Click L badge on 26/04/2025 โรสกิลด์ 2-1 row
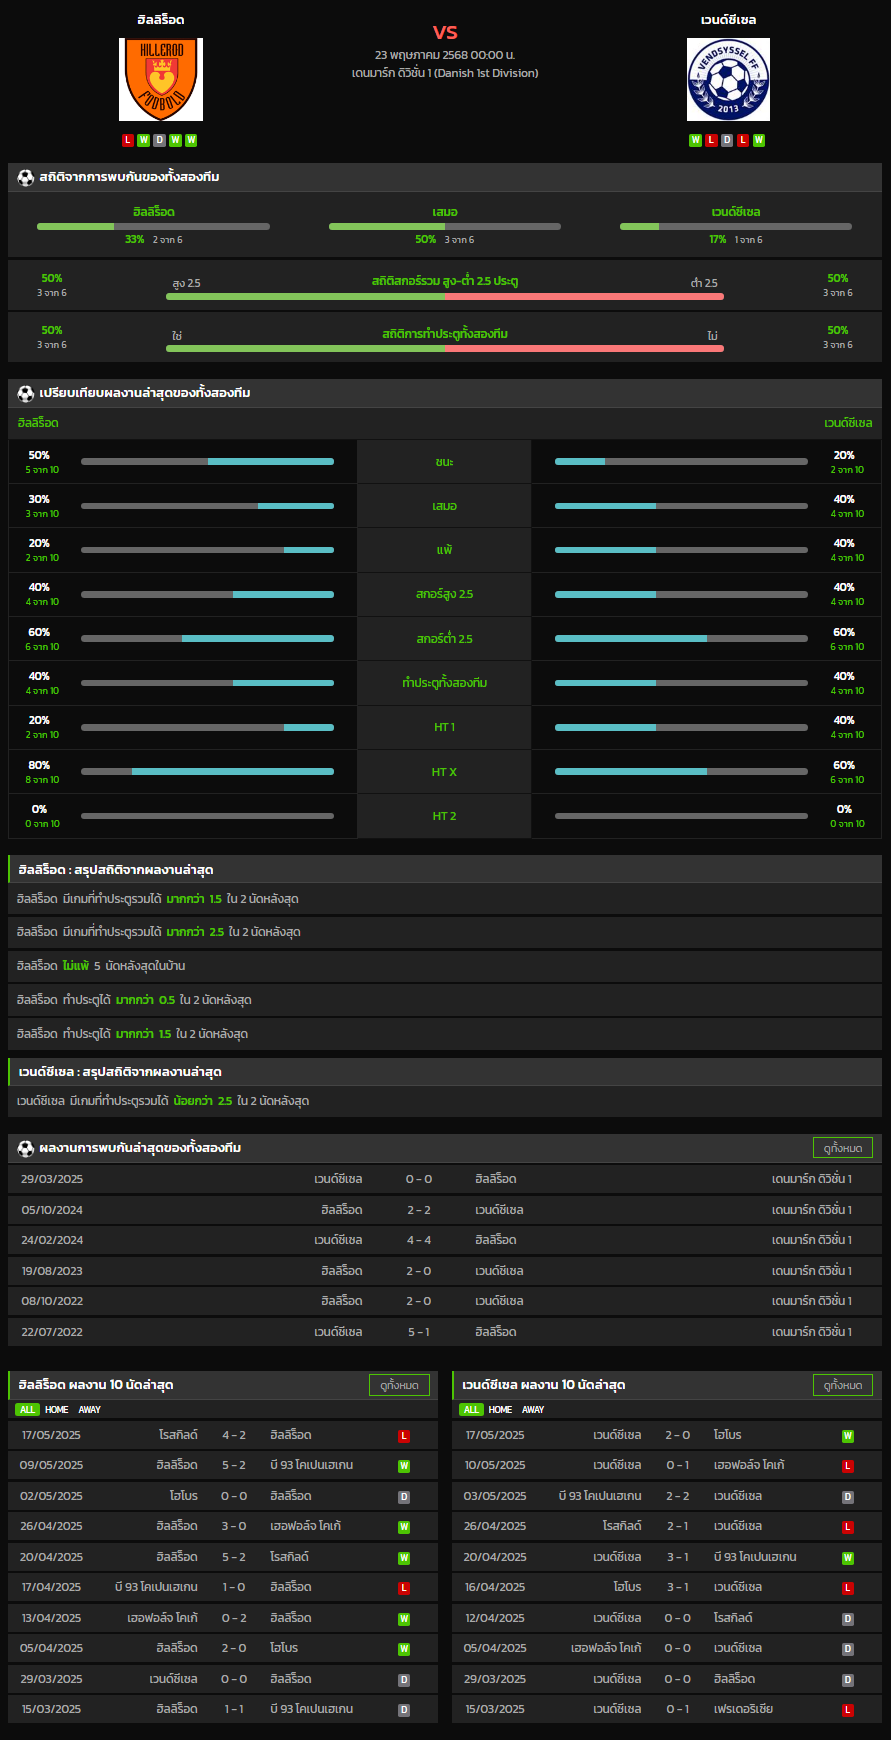The width and height of the screenshot is (891, 1740). tap(848, 1527)
